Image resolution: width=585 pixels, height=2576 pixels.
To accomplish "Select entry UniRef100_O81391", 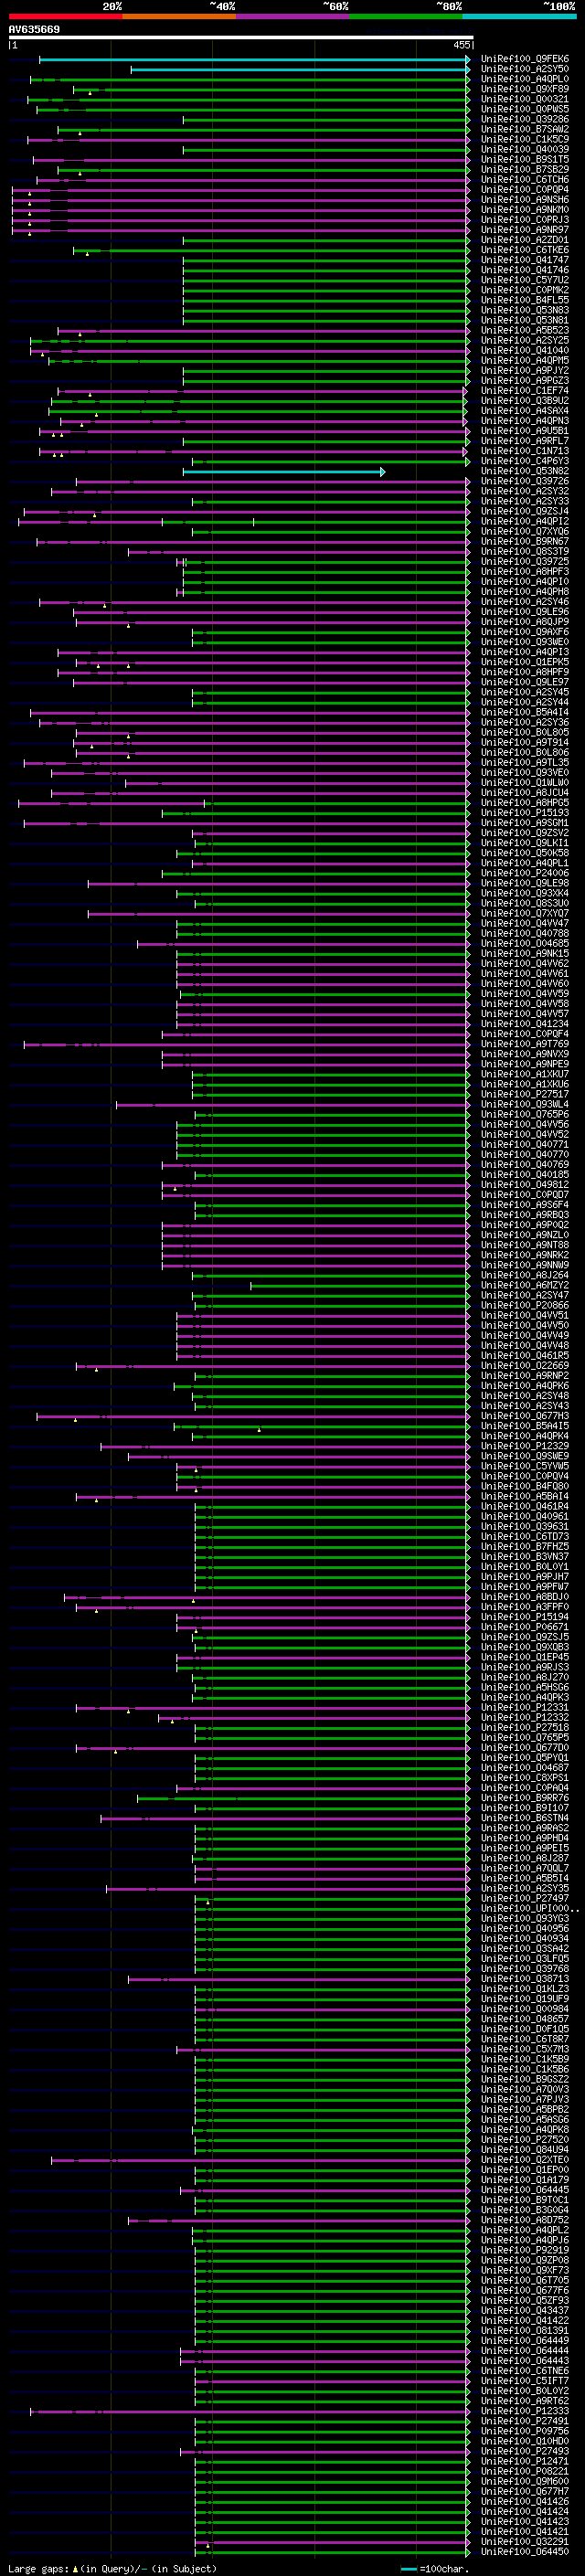I will pos(525,2330).
